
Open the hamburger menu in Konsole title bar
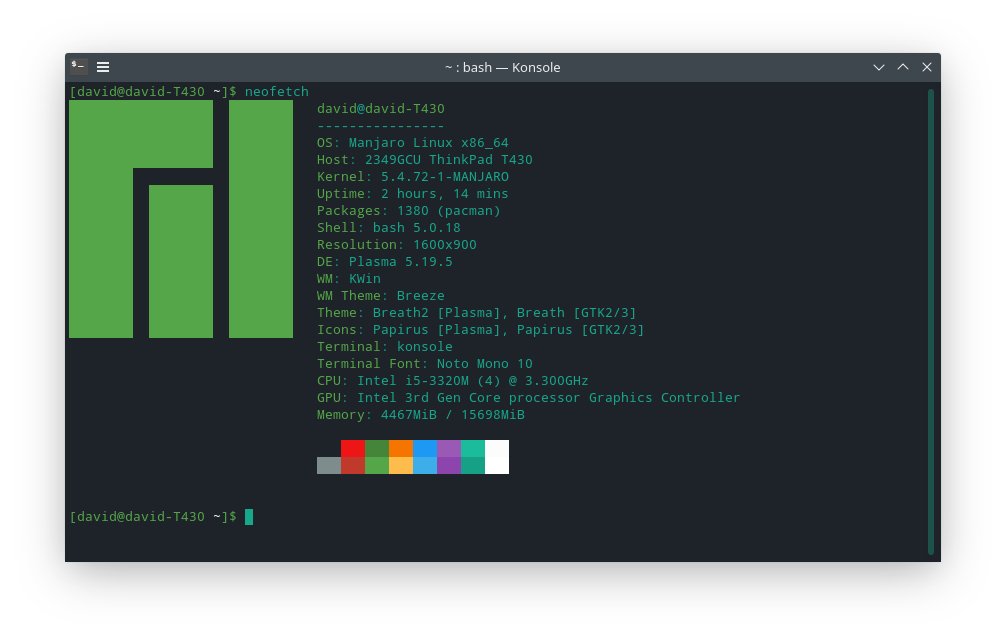click(x=103, y=67)
